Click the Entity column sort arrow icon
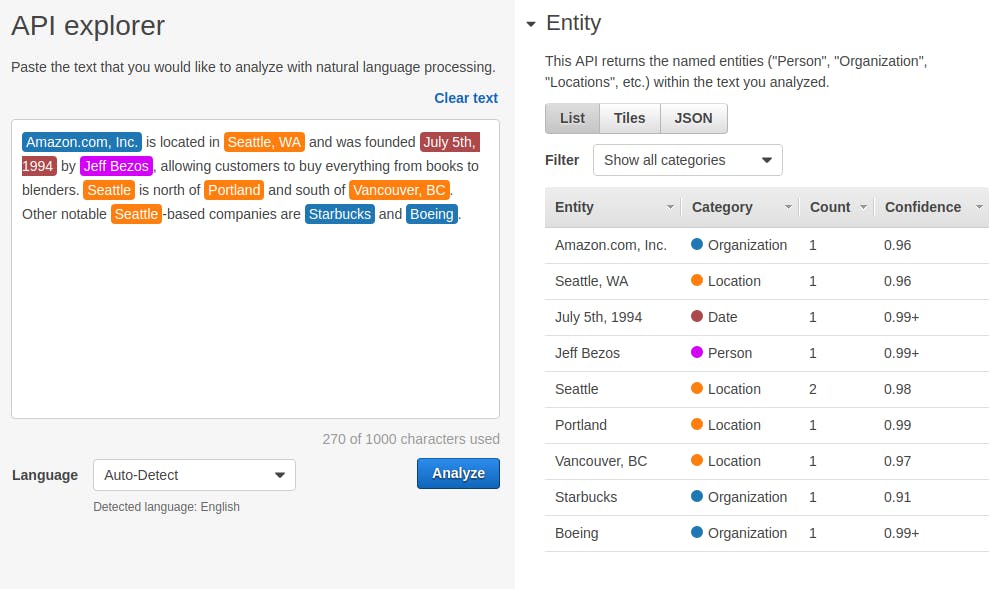Screen dimensions: 1007x589 (x=670, y=207)
